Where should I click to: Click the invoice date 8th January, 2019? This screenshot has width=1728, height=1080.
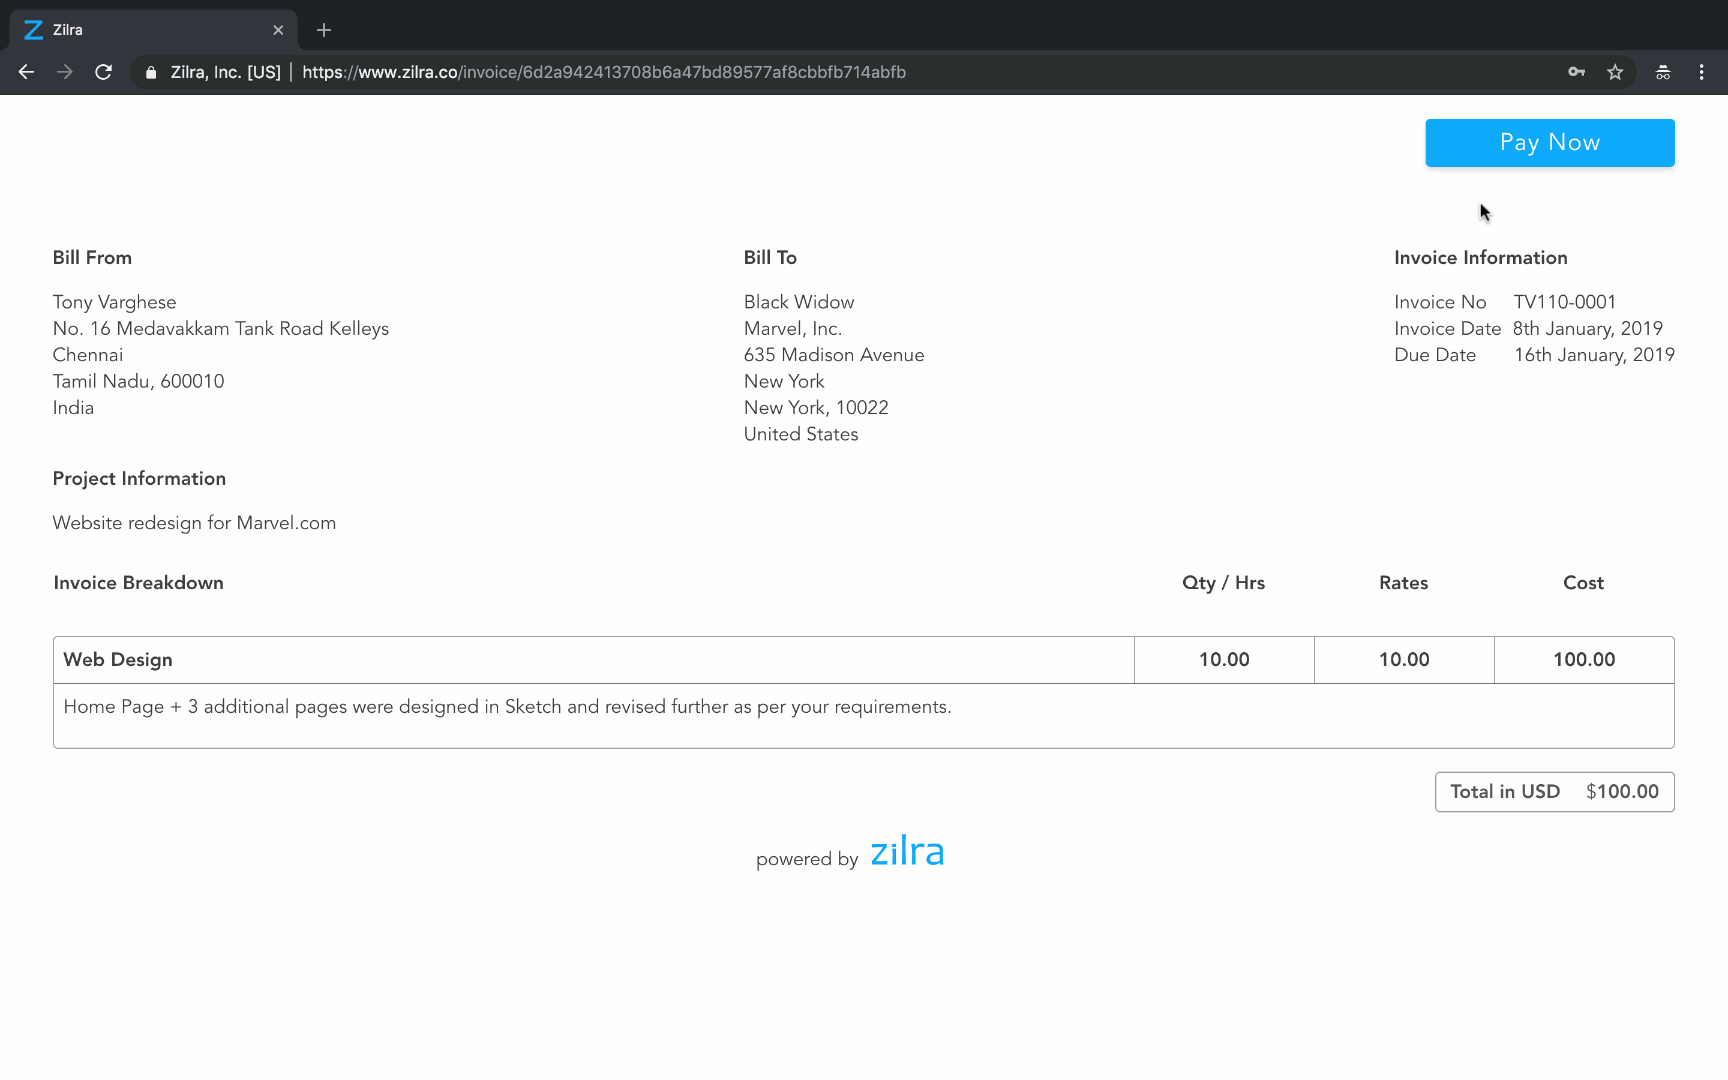(1588, 329)
